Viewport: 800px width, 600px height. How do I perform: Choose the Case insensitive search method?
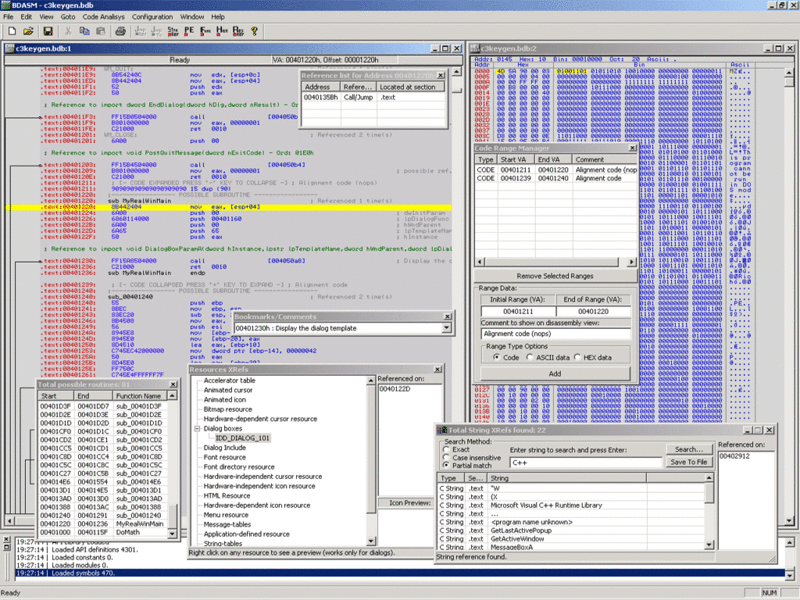(446, 458)
